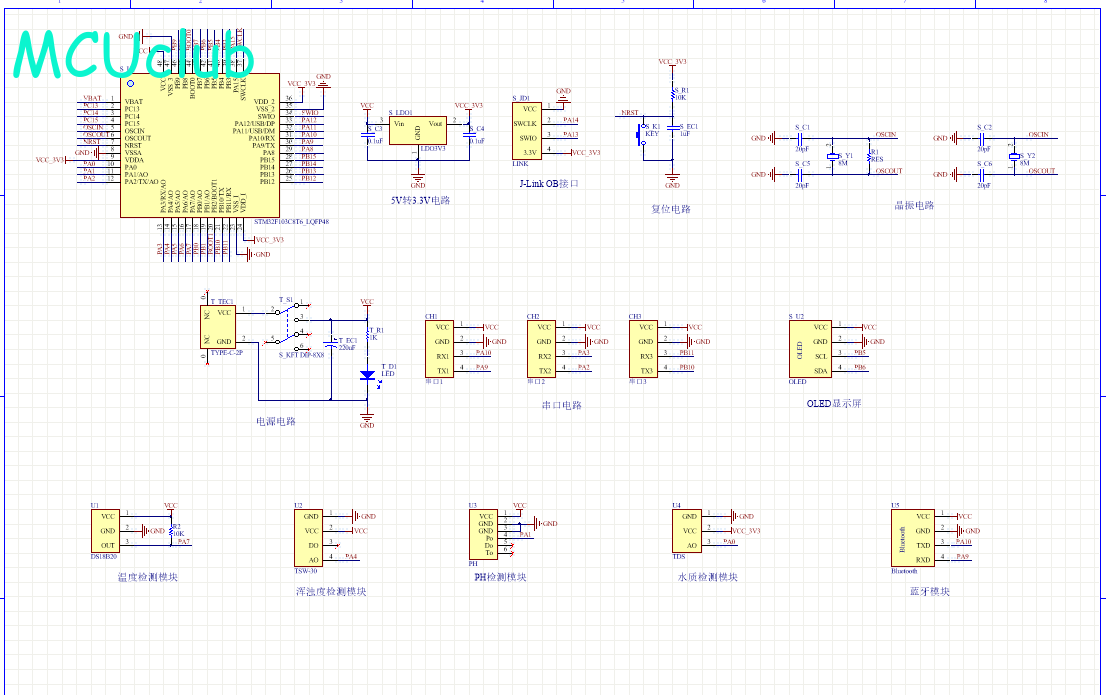Select the OLED display module S_U2
This screenshot has width=1106, height=695.
[811, 348]
